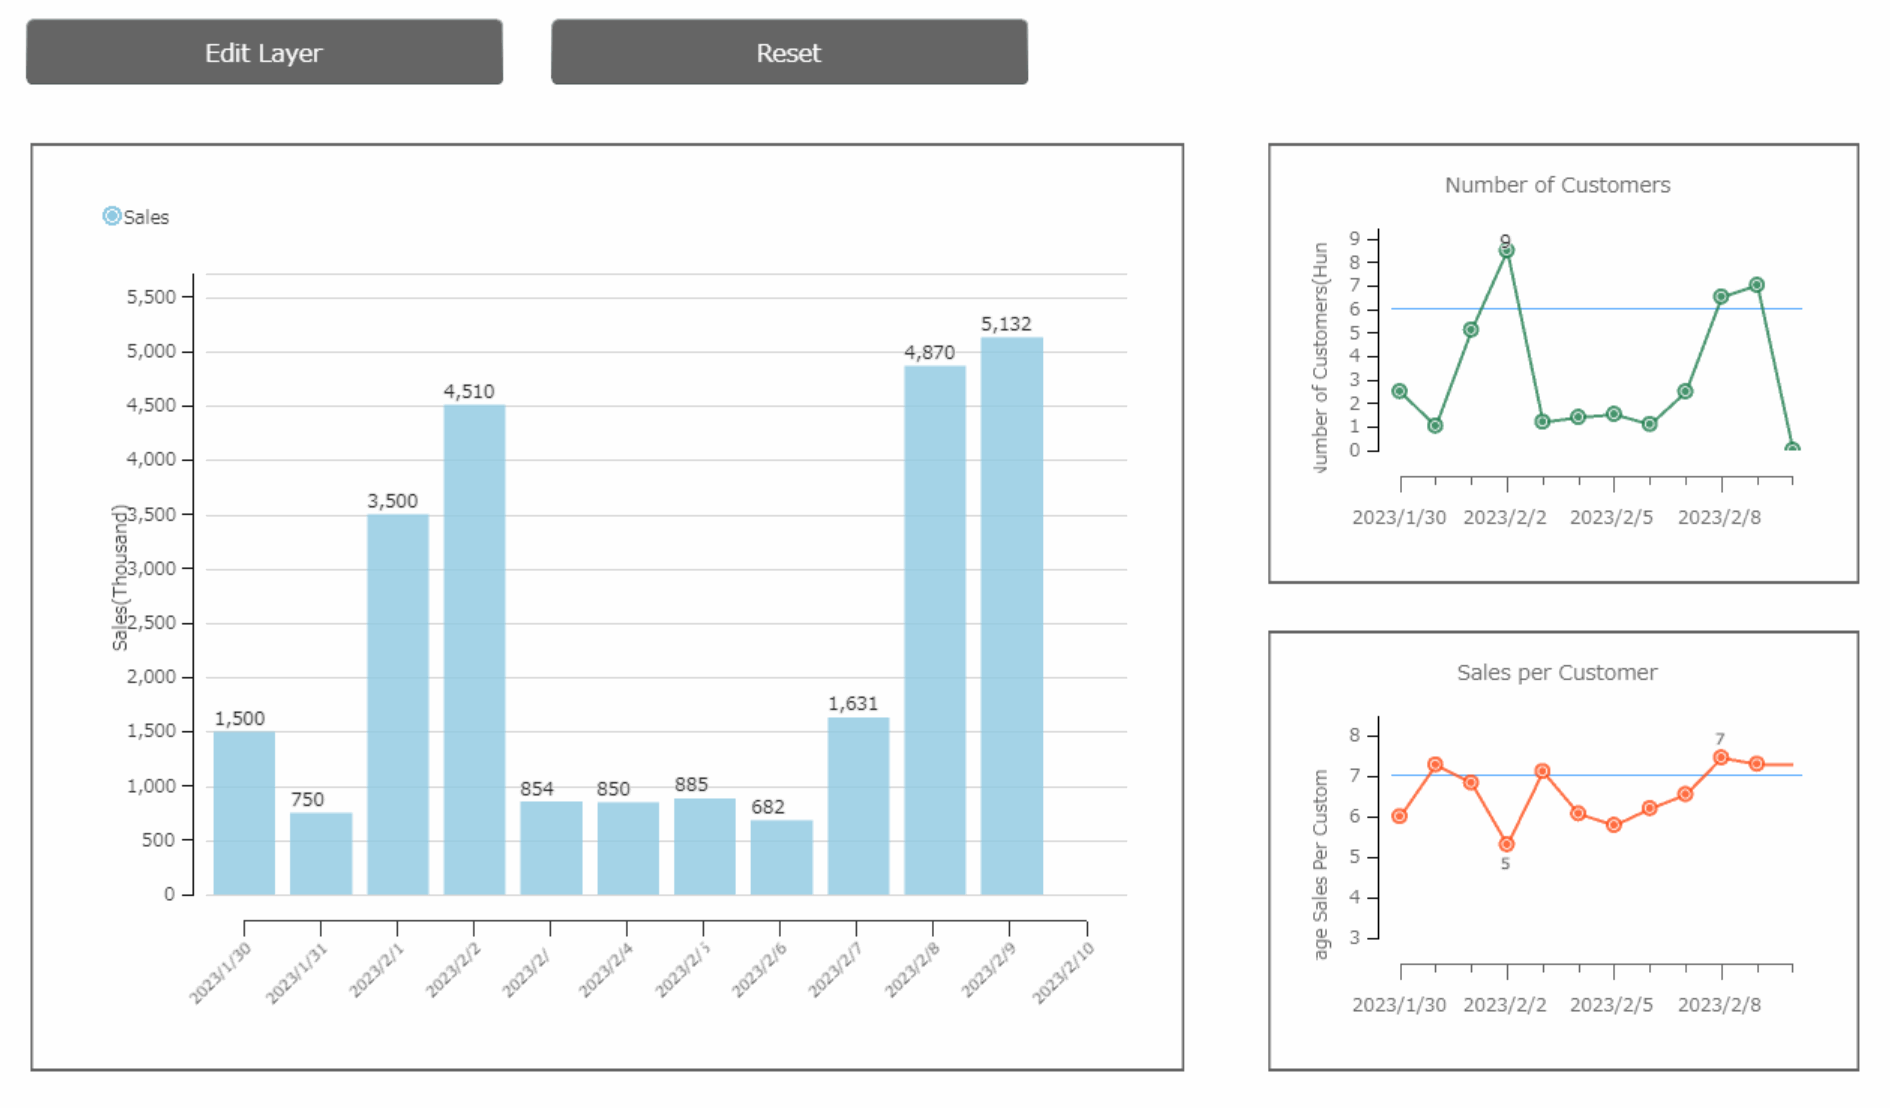Click the 2023/2/10 axis label in main chart
Viewport: 1890px width, 1108px height.
click(1064, 972)
